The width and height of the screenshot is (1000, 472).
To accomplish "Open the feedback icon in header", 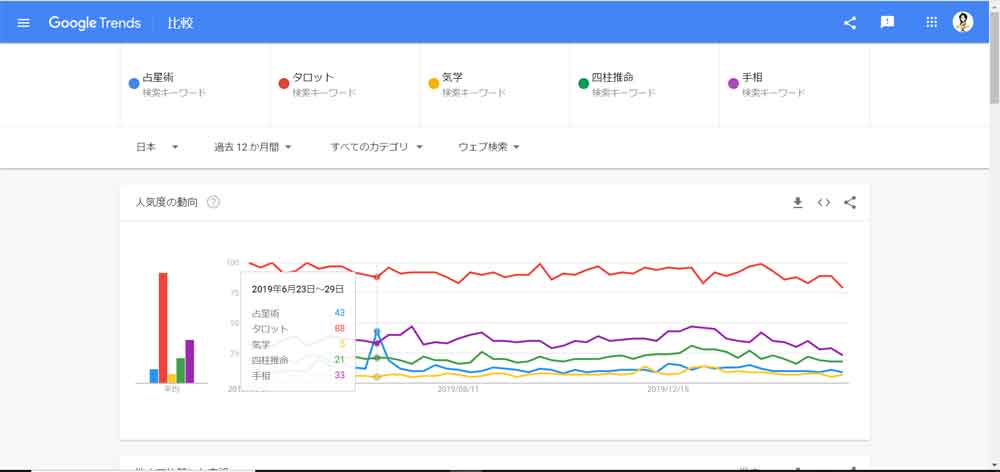I will (x=887, y=23).
